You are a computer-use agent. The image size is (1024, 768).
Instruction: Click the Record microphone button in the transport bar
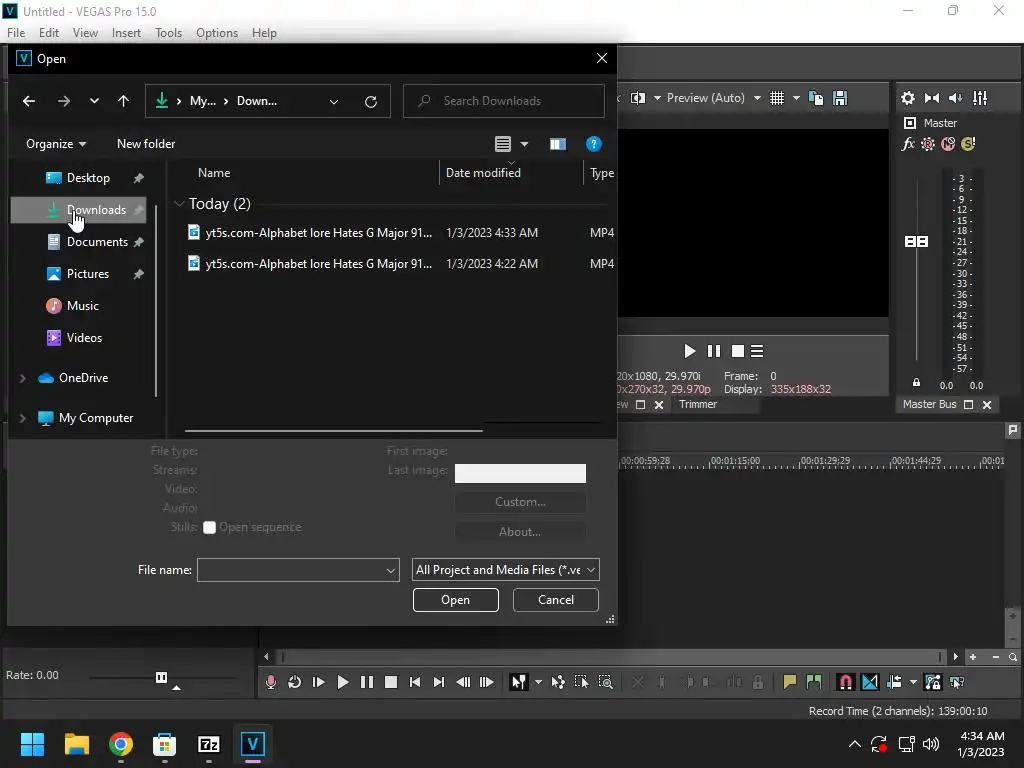[270, 682]
